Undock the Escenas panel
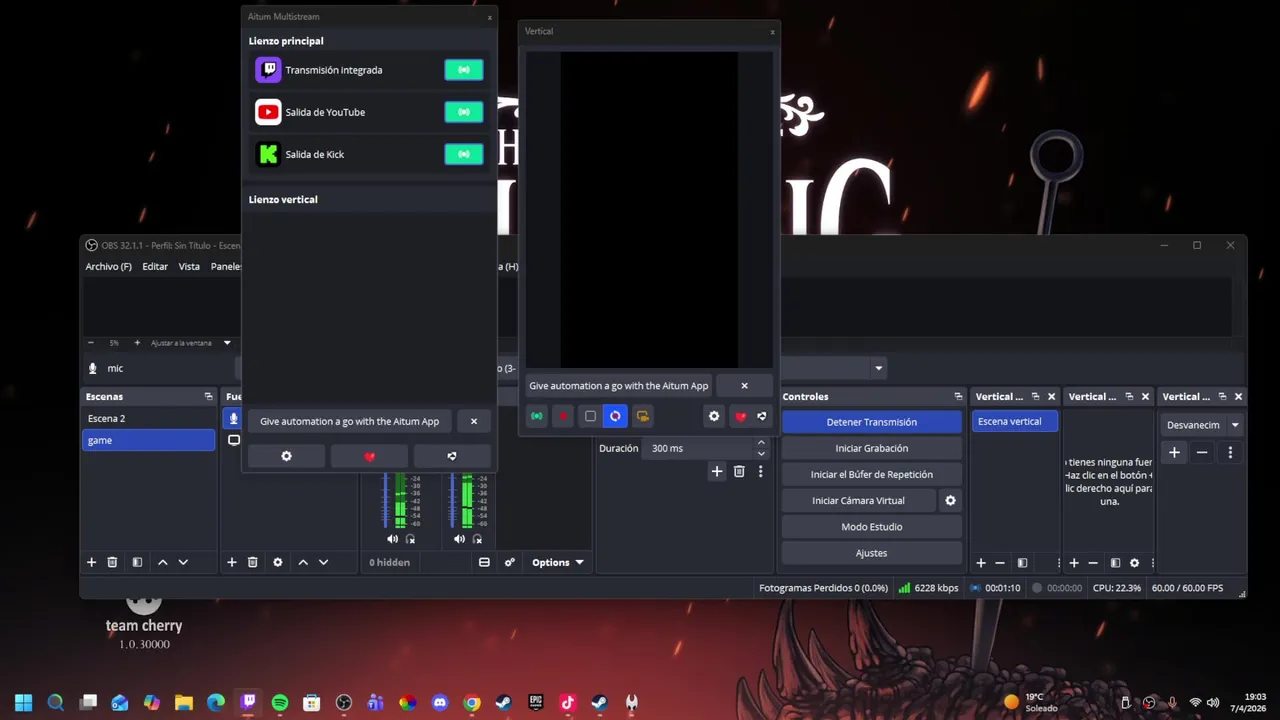The height and width of the screenshot is (720, 1280). [208, 397]
